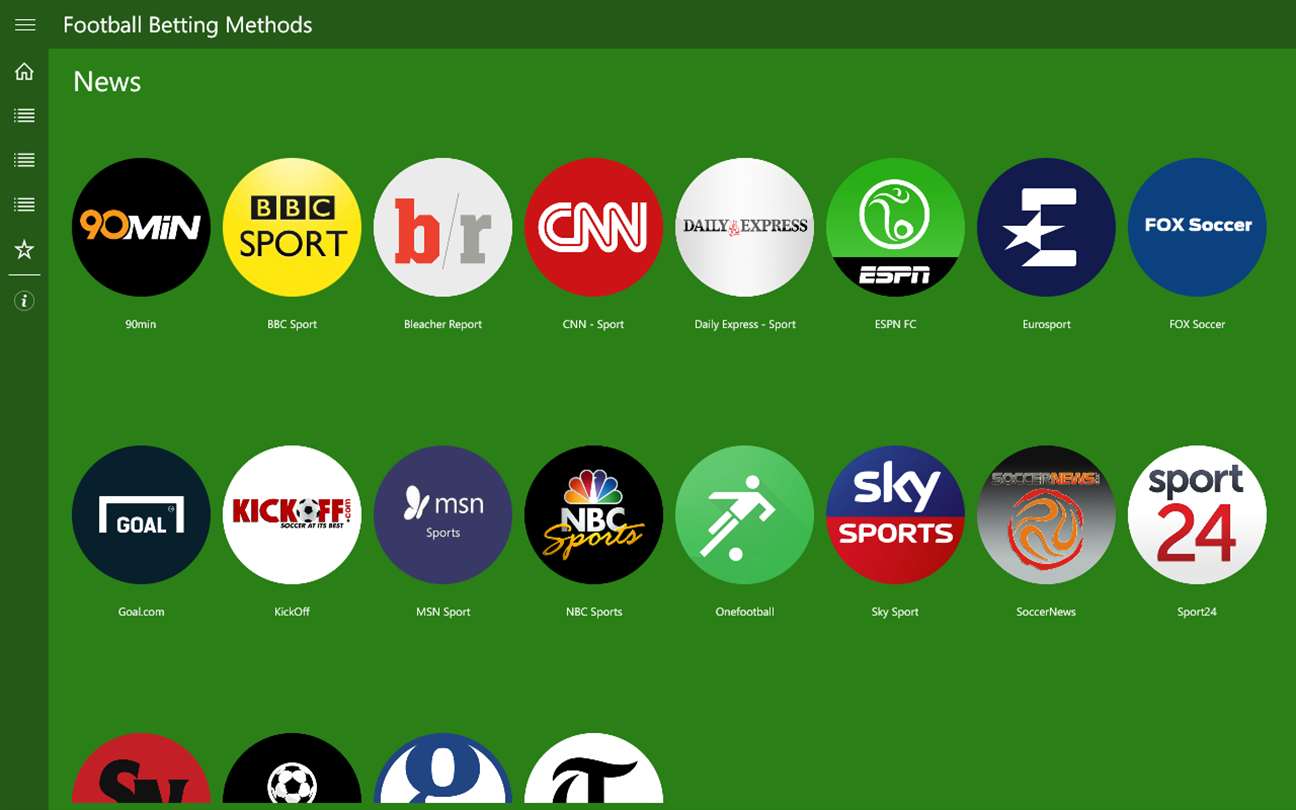
Task: Click the 'ESPN FC' label text
Action: (895, 324)
